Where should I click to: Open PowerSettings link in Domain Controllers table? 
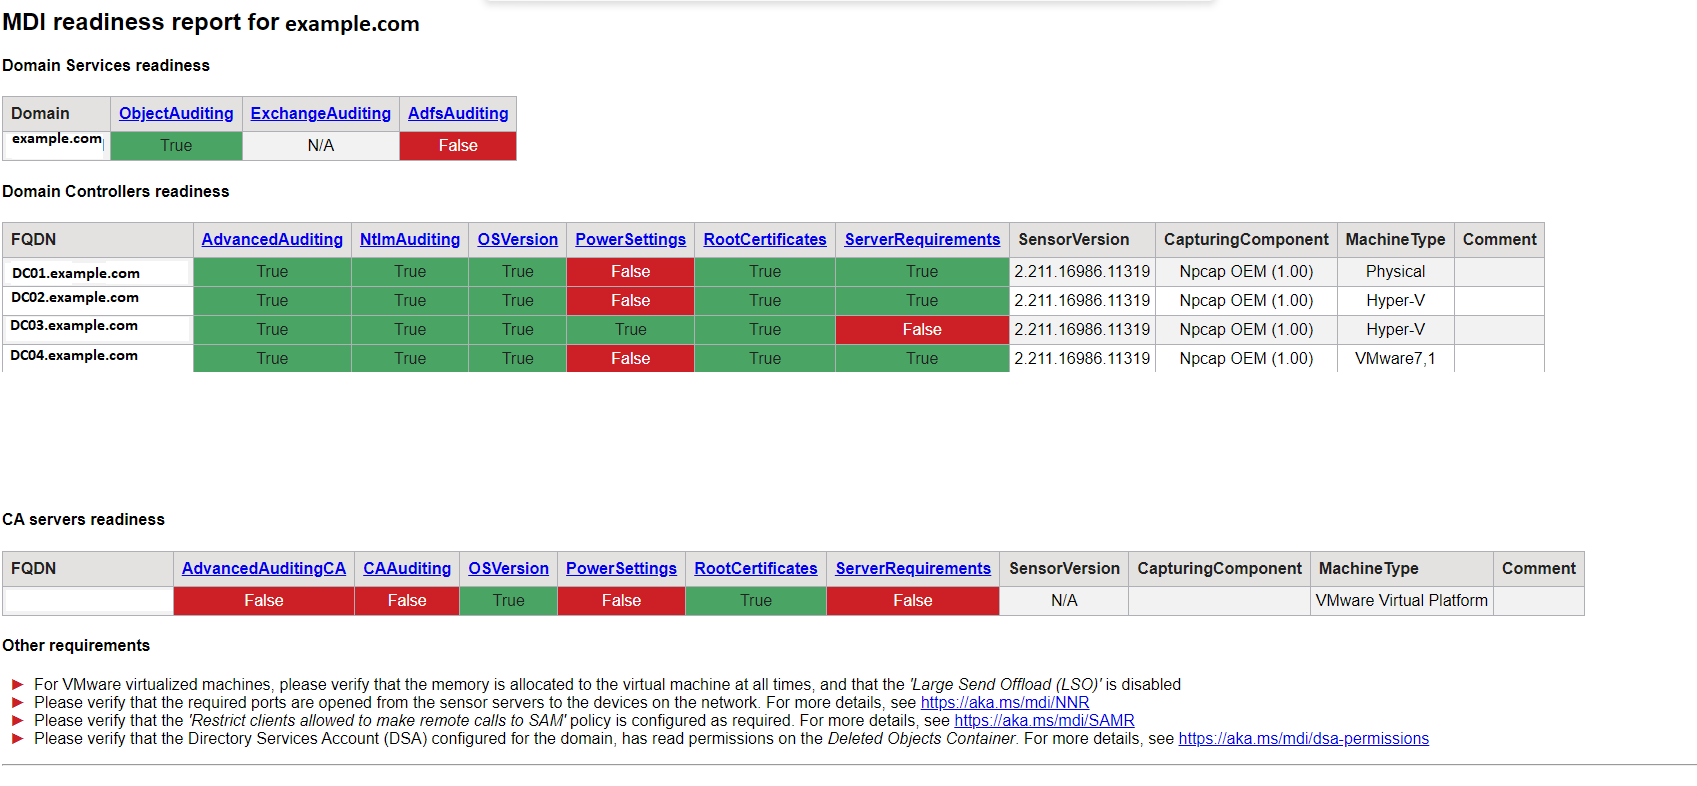630,240
